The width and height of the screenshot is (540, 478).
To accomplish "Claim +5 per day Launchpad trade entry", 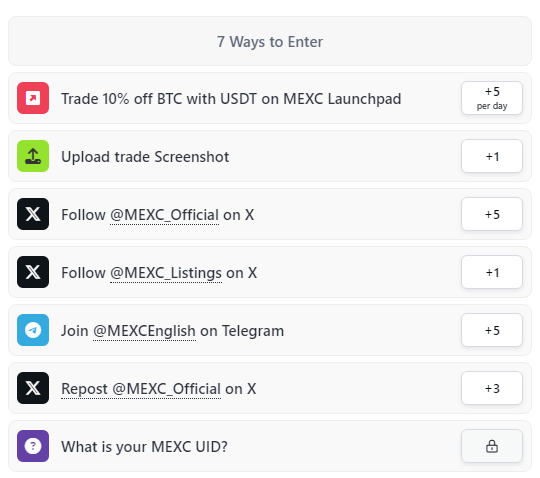I will pyautogui.click(x=492, y=98).
